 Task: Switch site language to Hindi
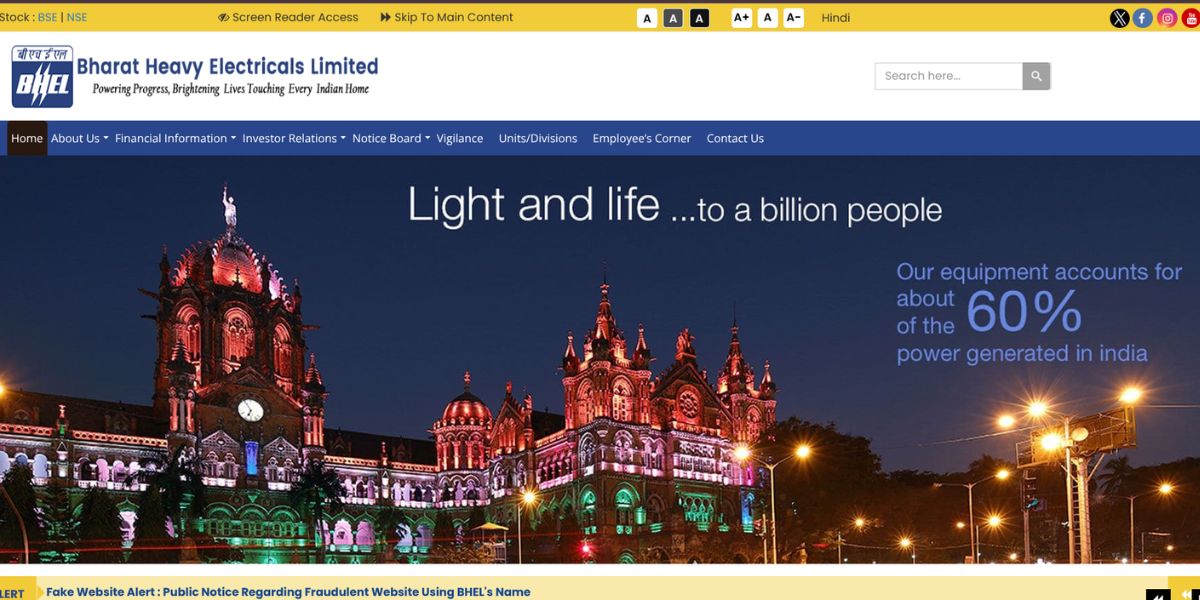[836, 17]
